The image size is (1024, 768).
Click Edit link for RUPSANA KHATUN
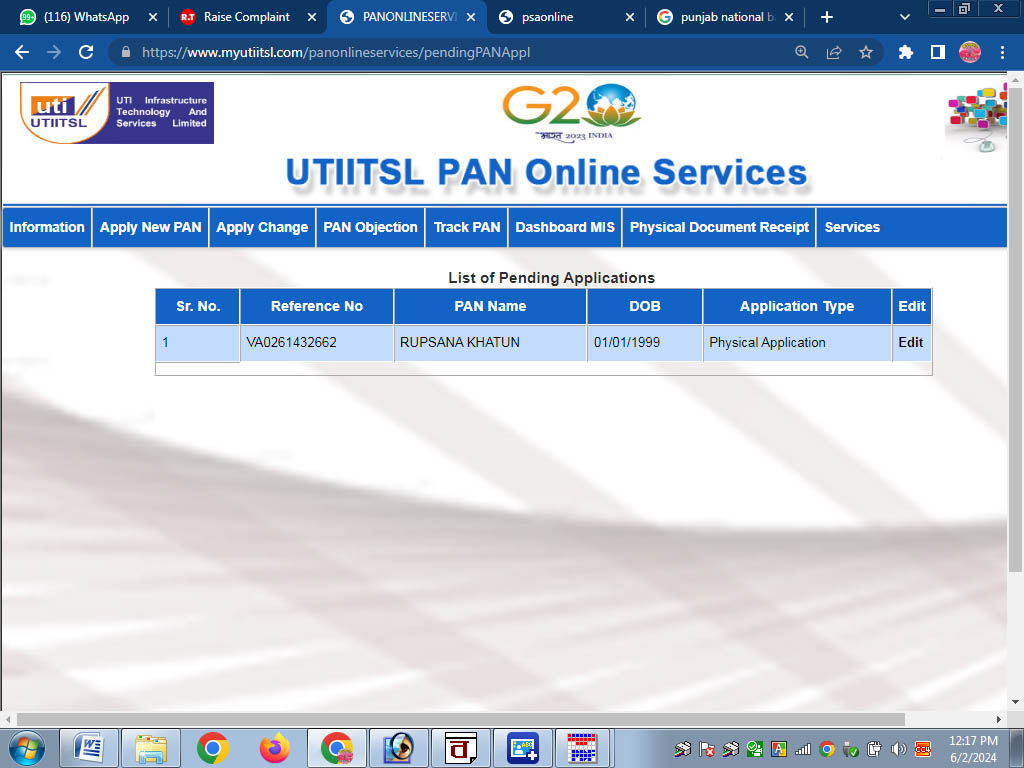point(910,342)
